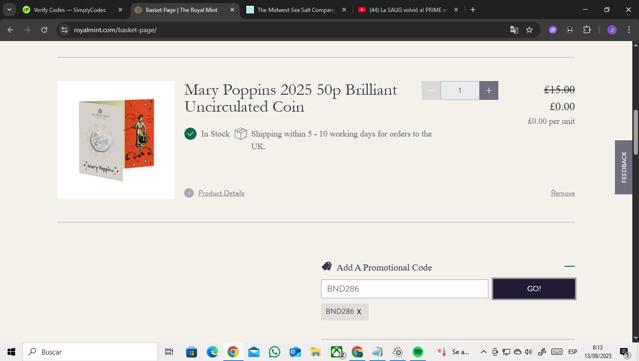Open WhatsApp from taskbar

point(275,352)
